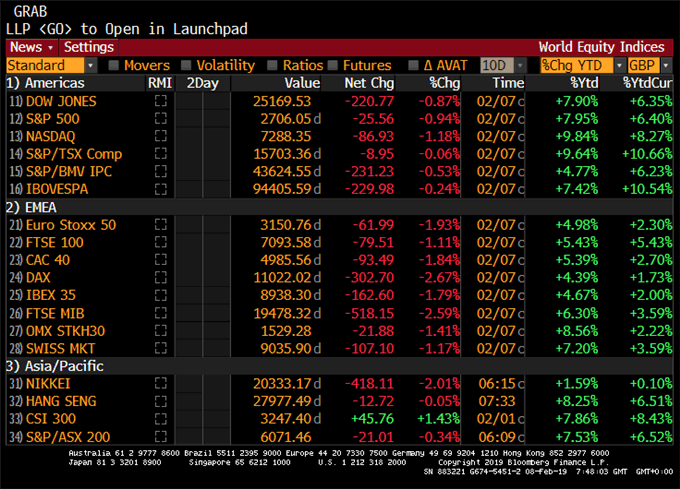Open the RMI icon for NASDAQ
Viewport: 680px width, 489px height.
(160, 136)
